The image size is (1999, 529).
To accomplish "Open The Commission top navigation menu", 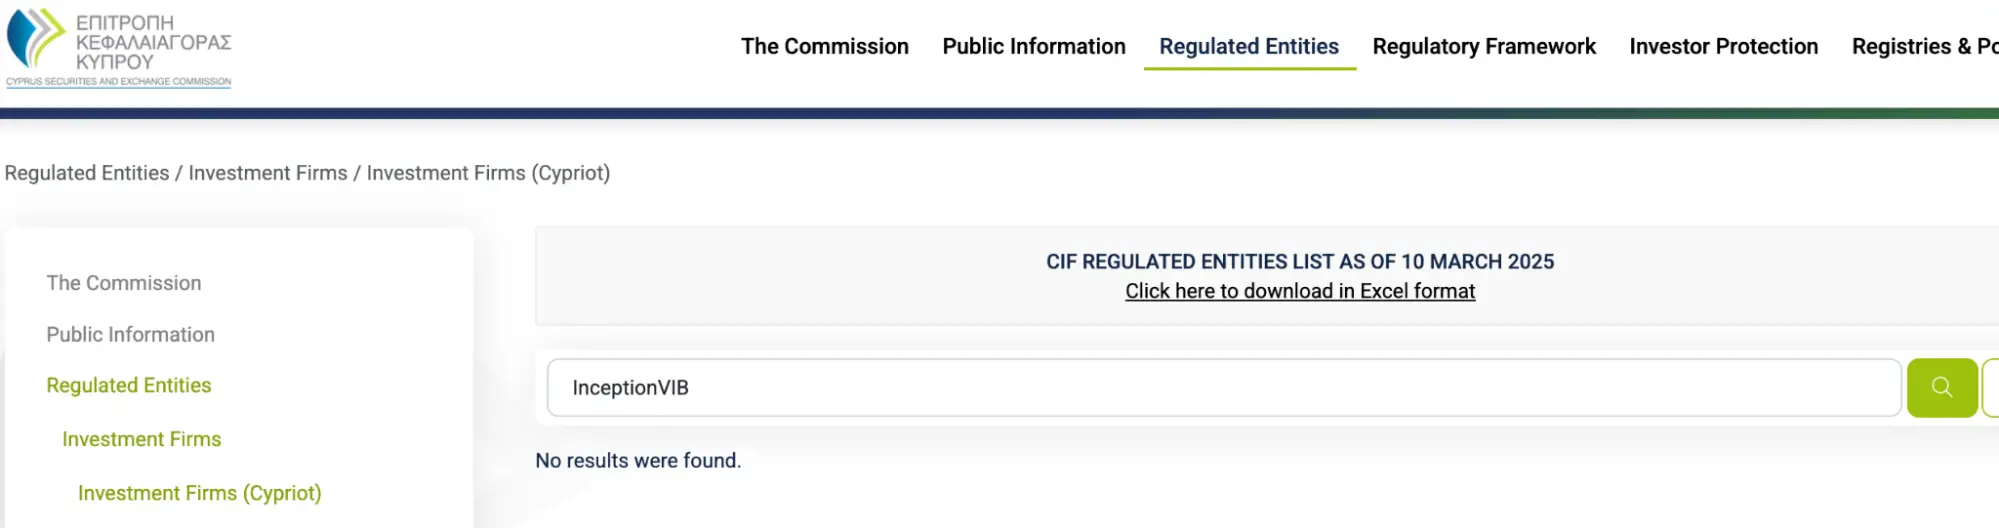I will coord(824,47).
